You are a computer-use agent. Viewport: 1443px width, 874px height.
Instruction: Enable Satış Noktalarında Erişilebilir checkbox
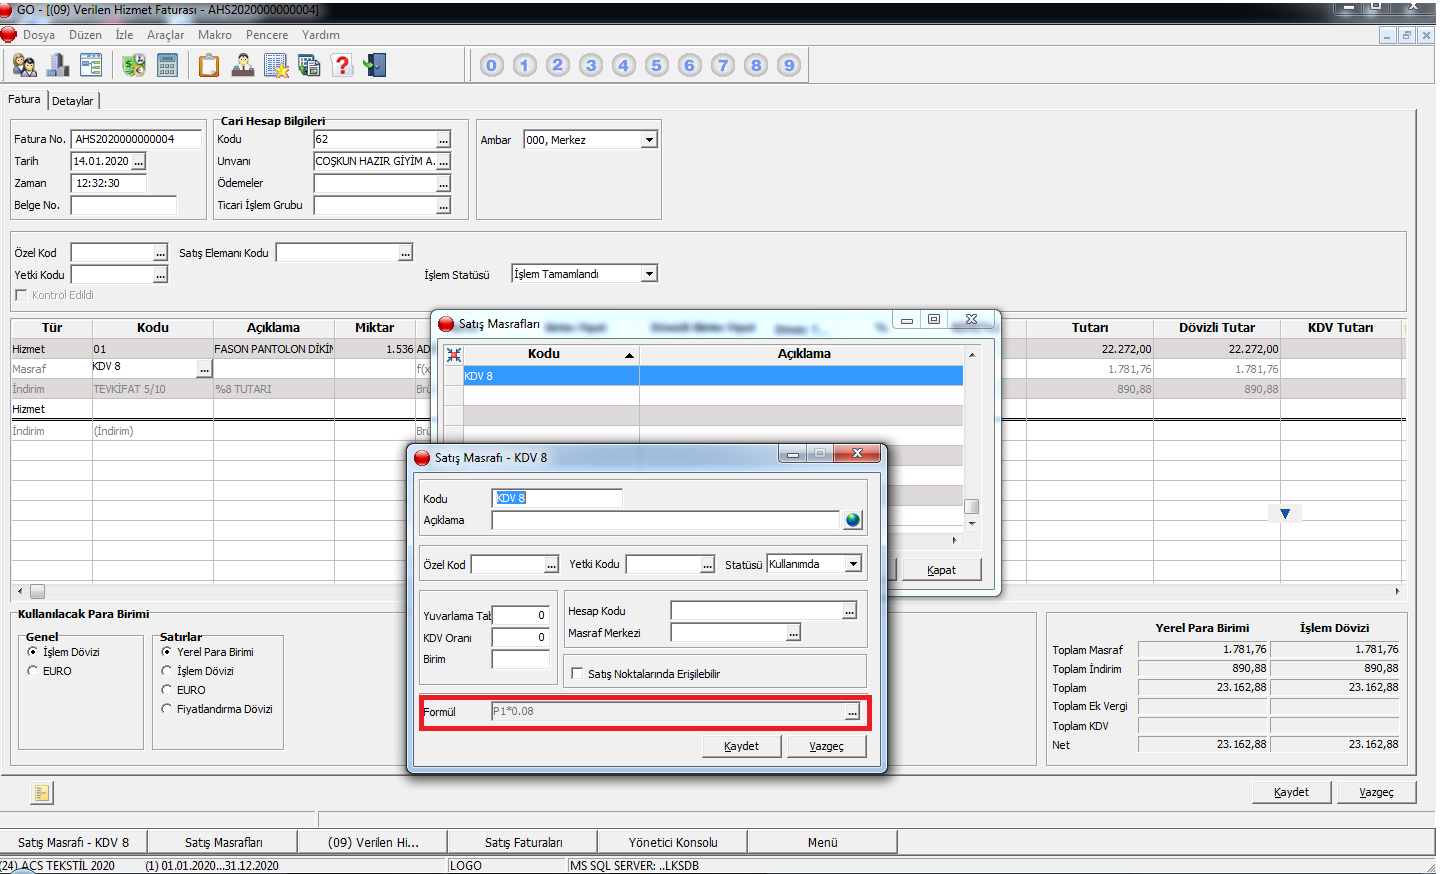[x=577, y=674]
